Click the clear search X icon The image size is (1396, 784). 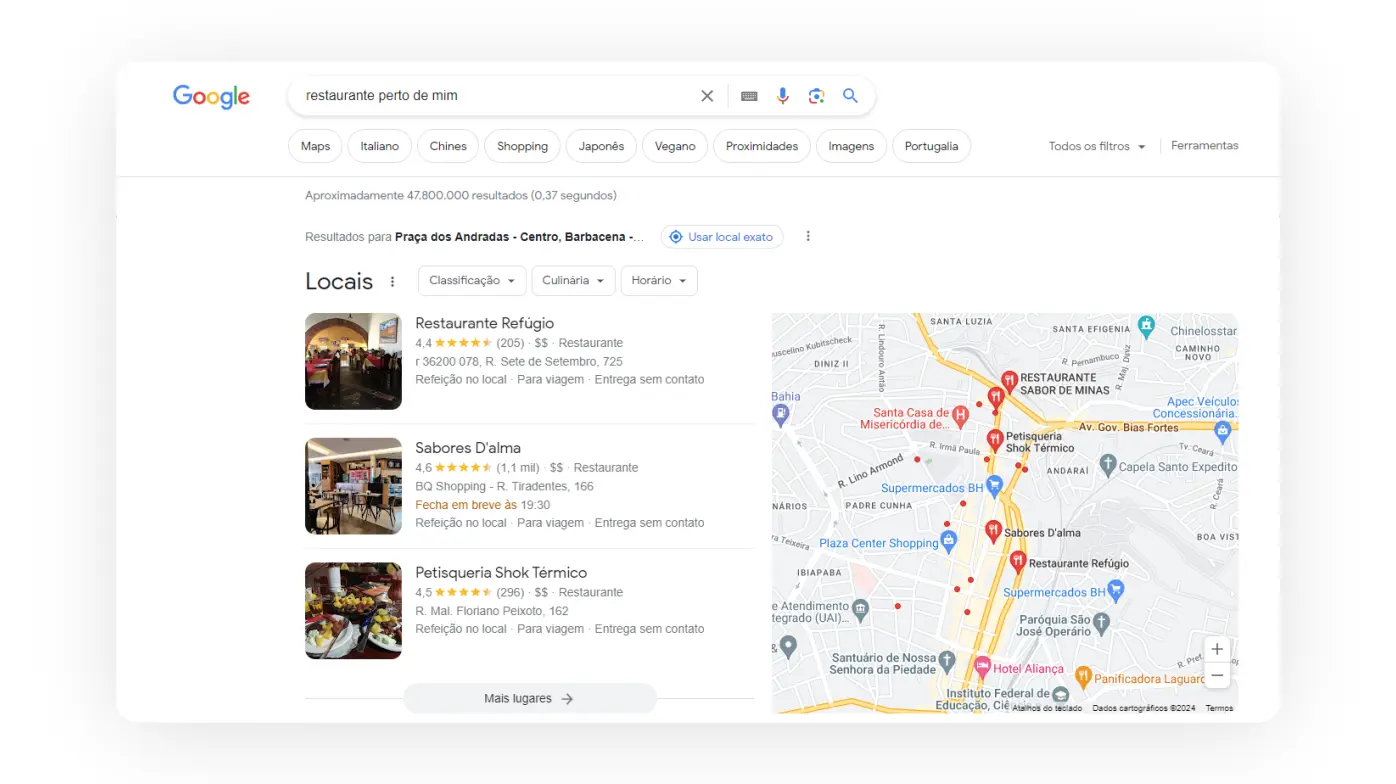pyautogui.click(x=707, y=95)
